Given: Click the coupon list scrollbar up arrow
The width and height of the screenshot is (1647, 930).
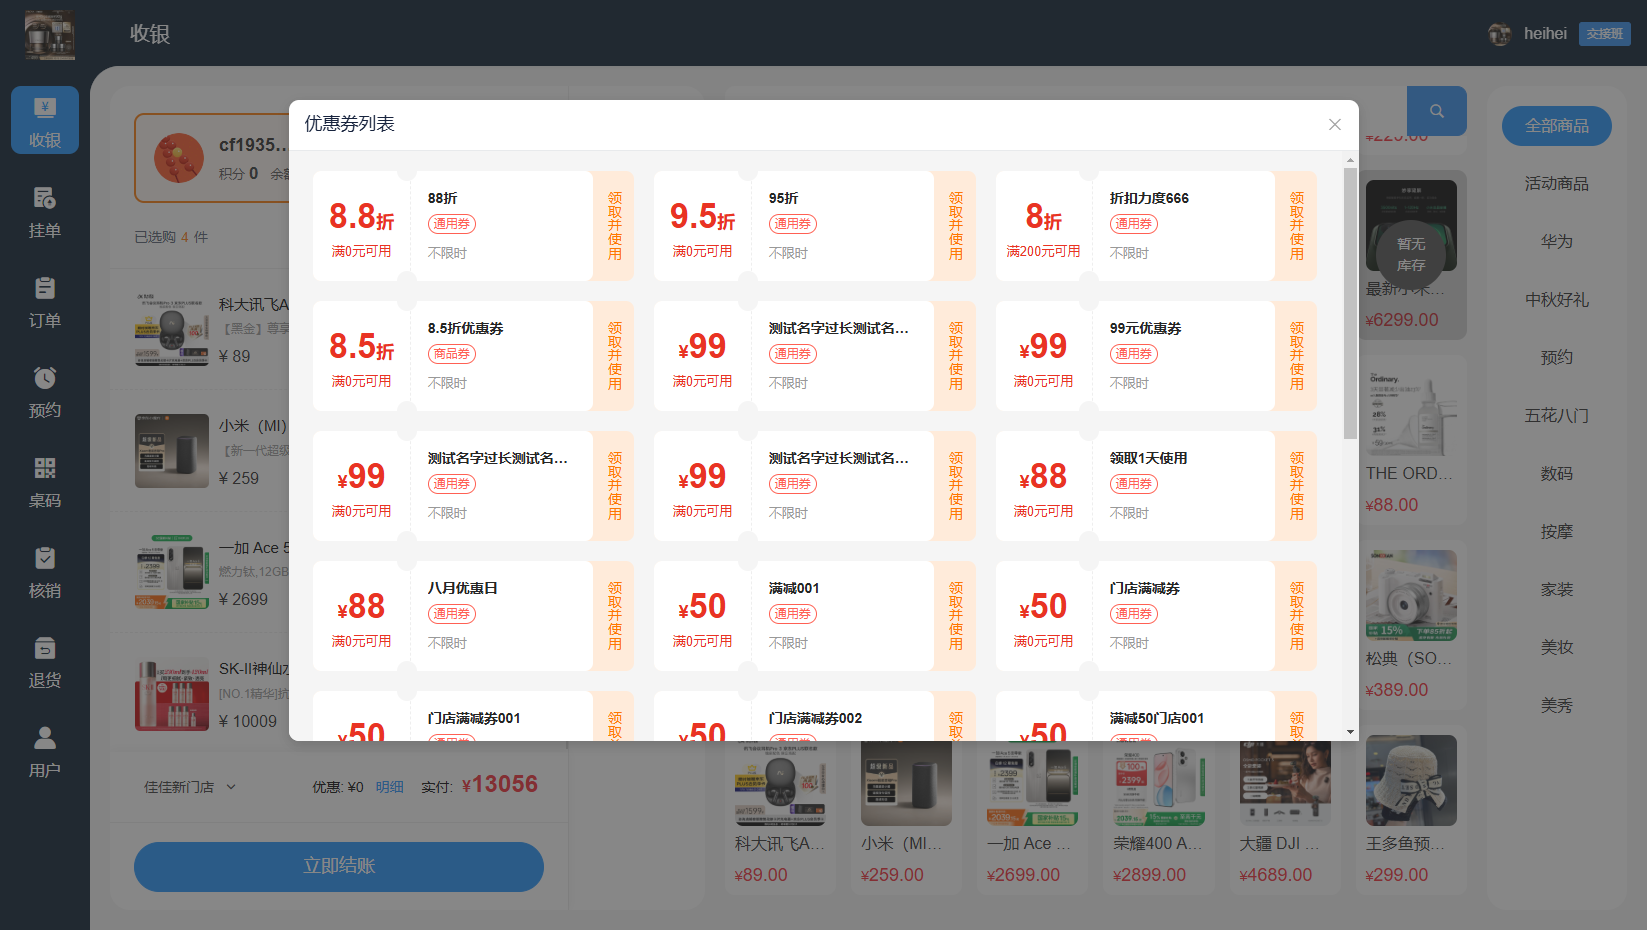Looking at the screenshot, I should 1350,160.
